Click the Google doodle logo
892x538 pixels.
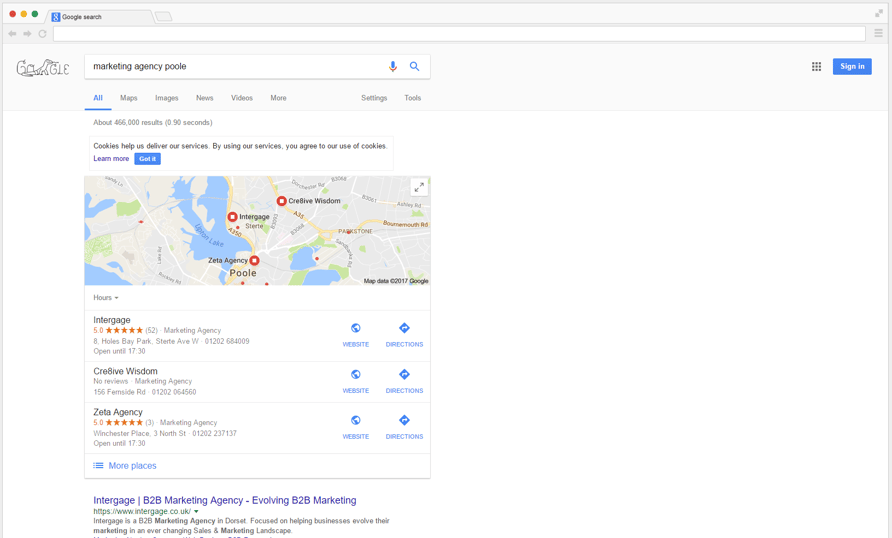point(43,68)
